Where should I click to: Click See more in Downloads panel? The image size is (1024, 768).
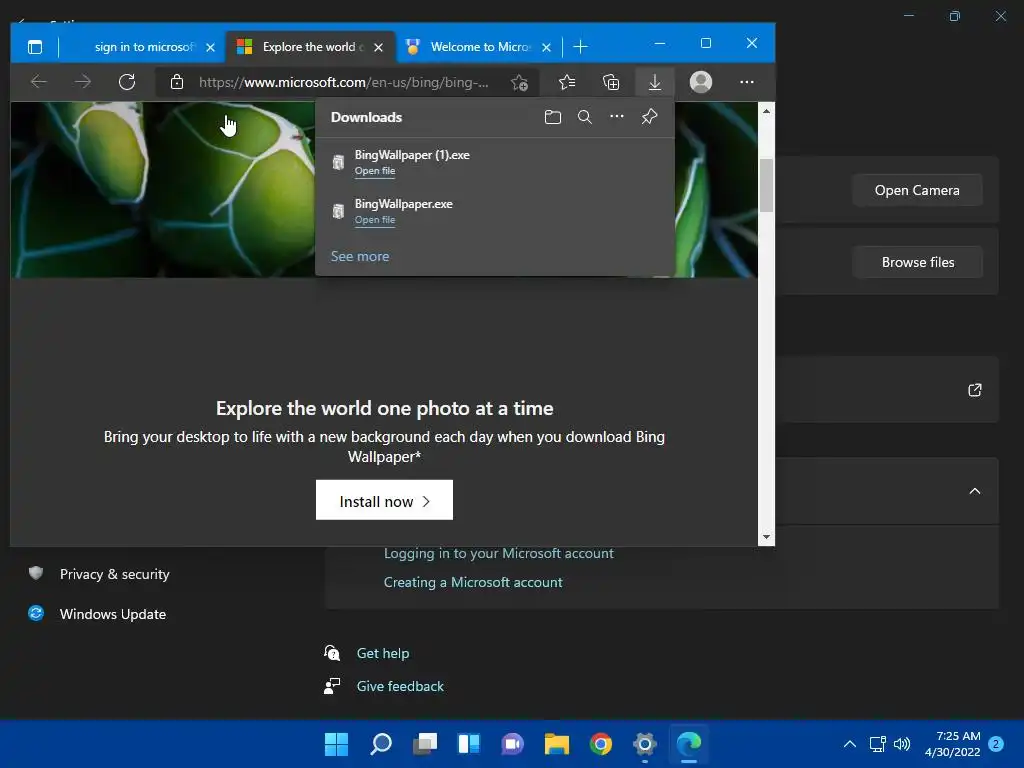pos(360,257)
